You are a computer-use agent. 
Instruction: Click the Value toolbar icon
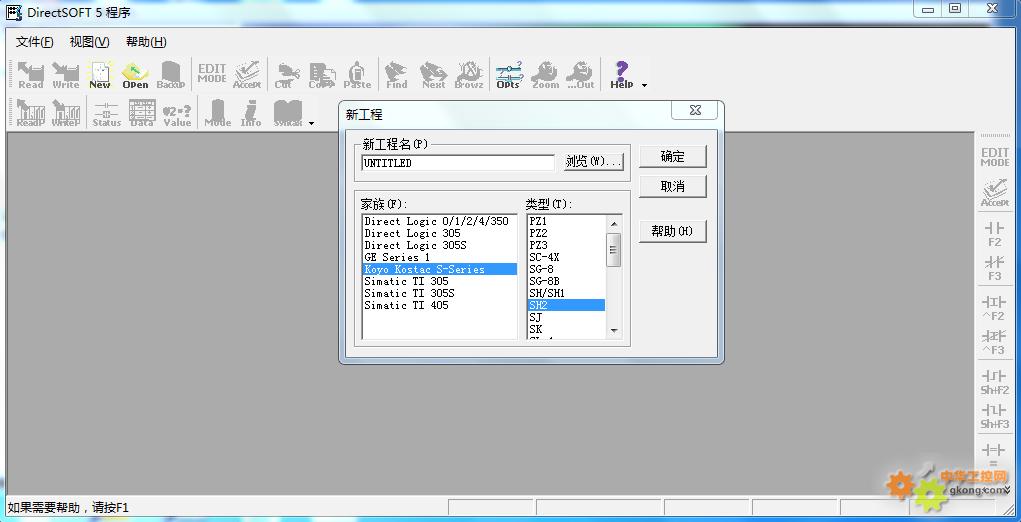click(177, 113)
